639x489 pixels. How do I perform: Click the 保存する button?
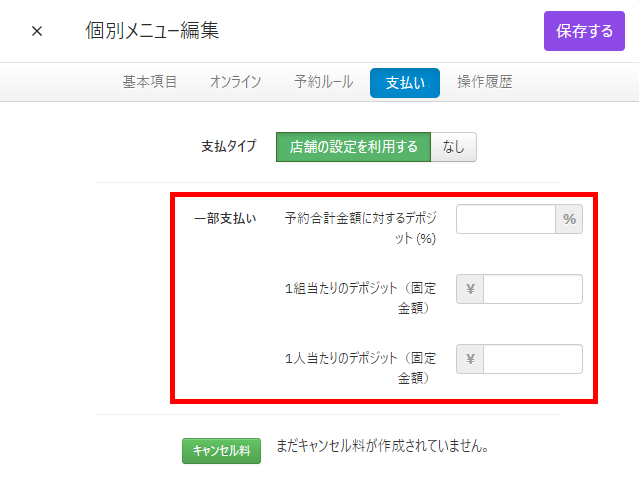(x=584, y=31)
